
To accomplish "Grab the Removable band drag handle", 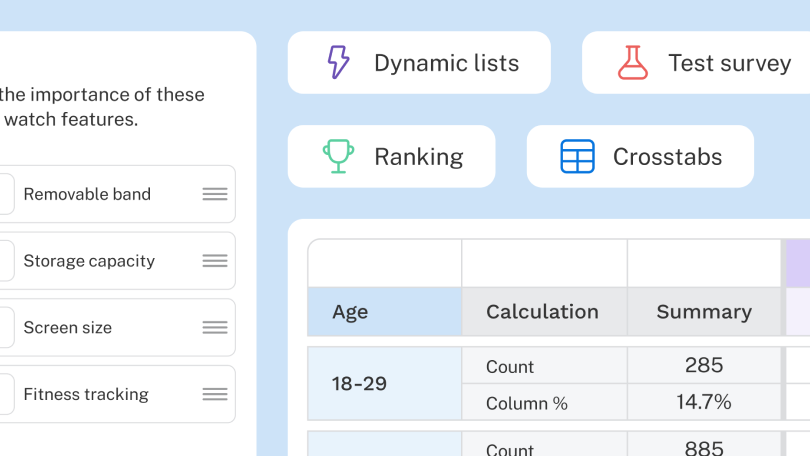I will click(x=215, y=194).
